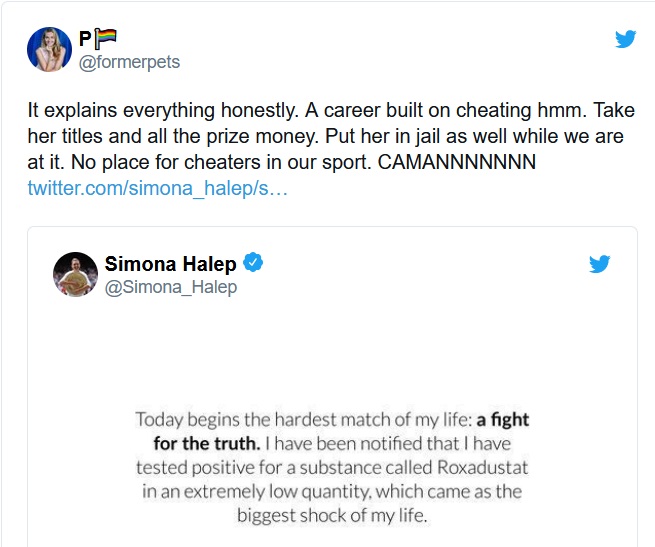Click the display name "P" of the tweet author

pos(85,40)
